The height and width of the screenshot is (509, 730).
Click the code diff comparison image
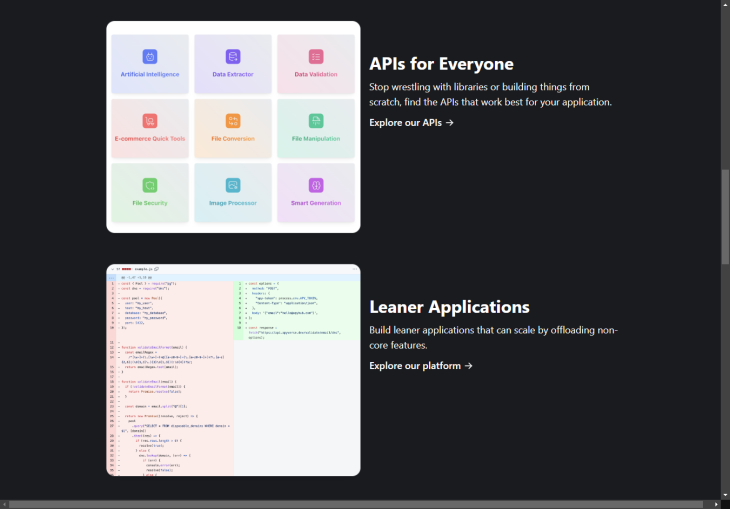tap(233, 370)
